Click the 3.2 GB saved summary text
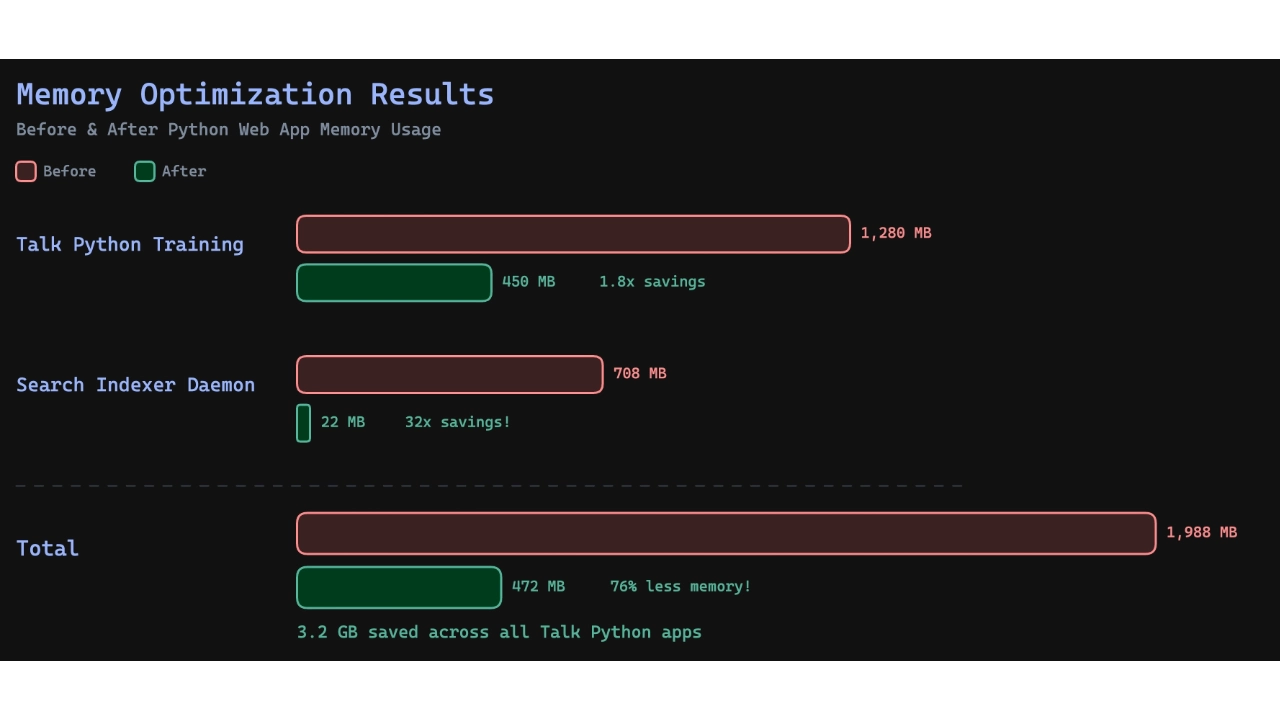Viewport: 1280px width, 720px height. pyautogui.click(x=499, y=632)
